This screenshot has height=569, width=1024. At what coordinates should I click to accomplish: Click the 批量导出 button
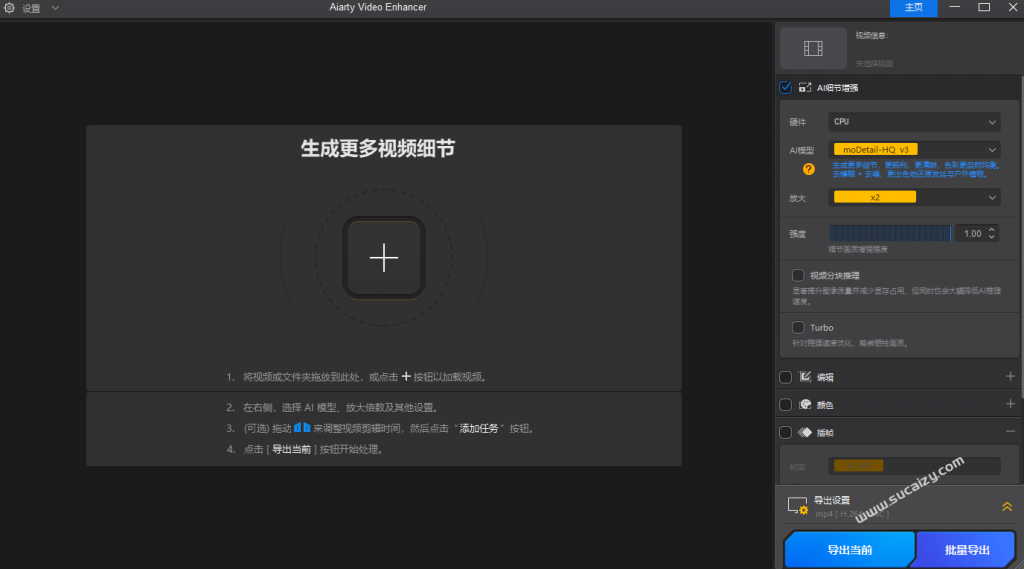967,549
